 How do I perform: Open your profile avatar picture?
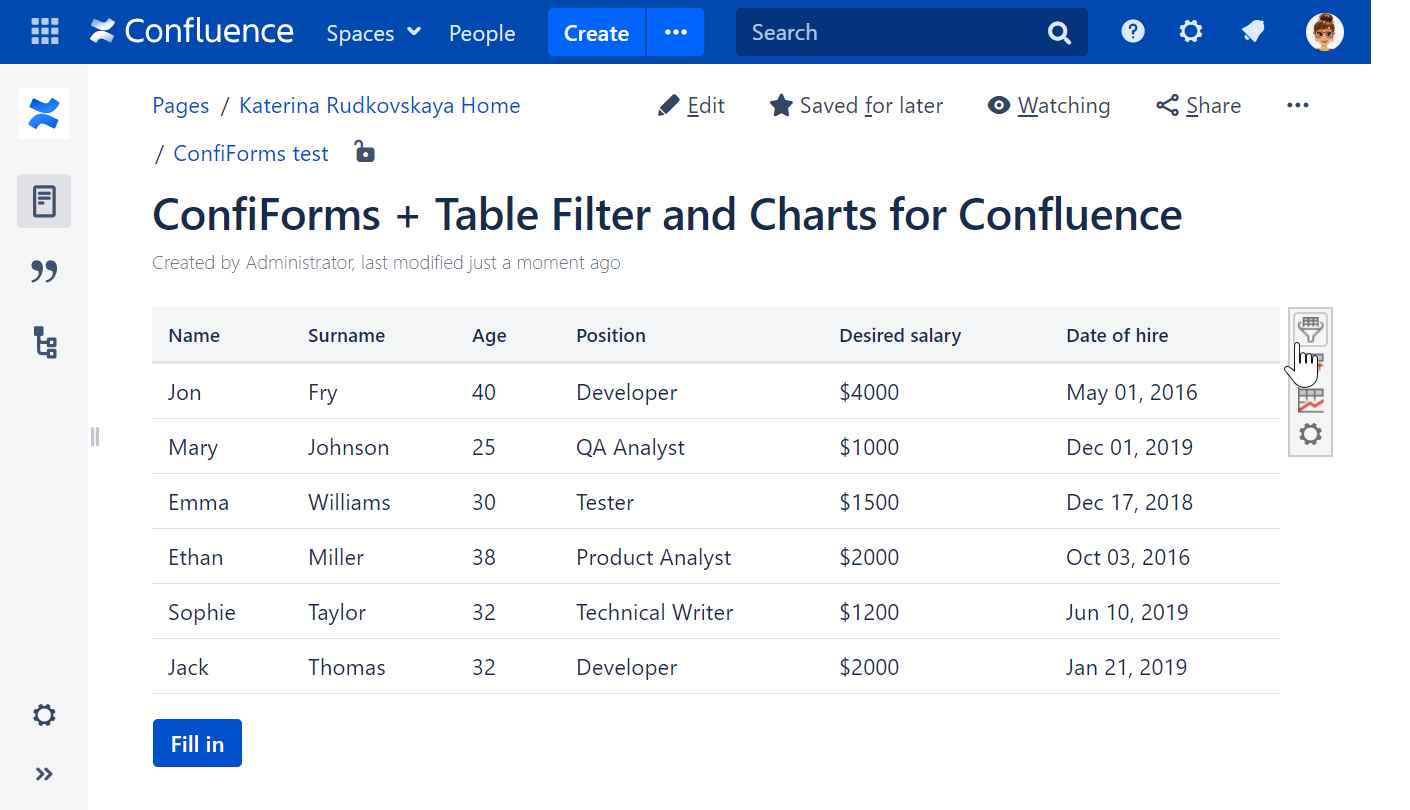[x=1324, y=31]
